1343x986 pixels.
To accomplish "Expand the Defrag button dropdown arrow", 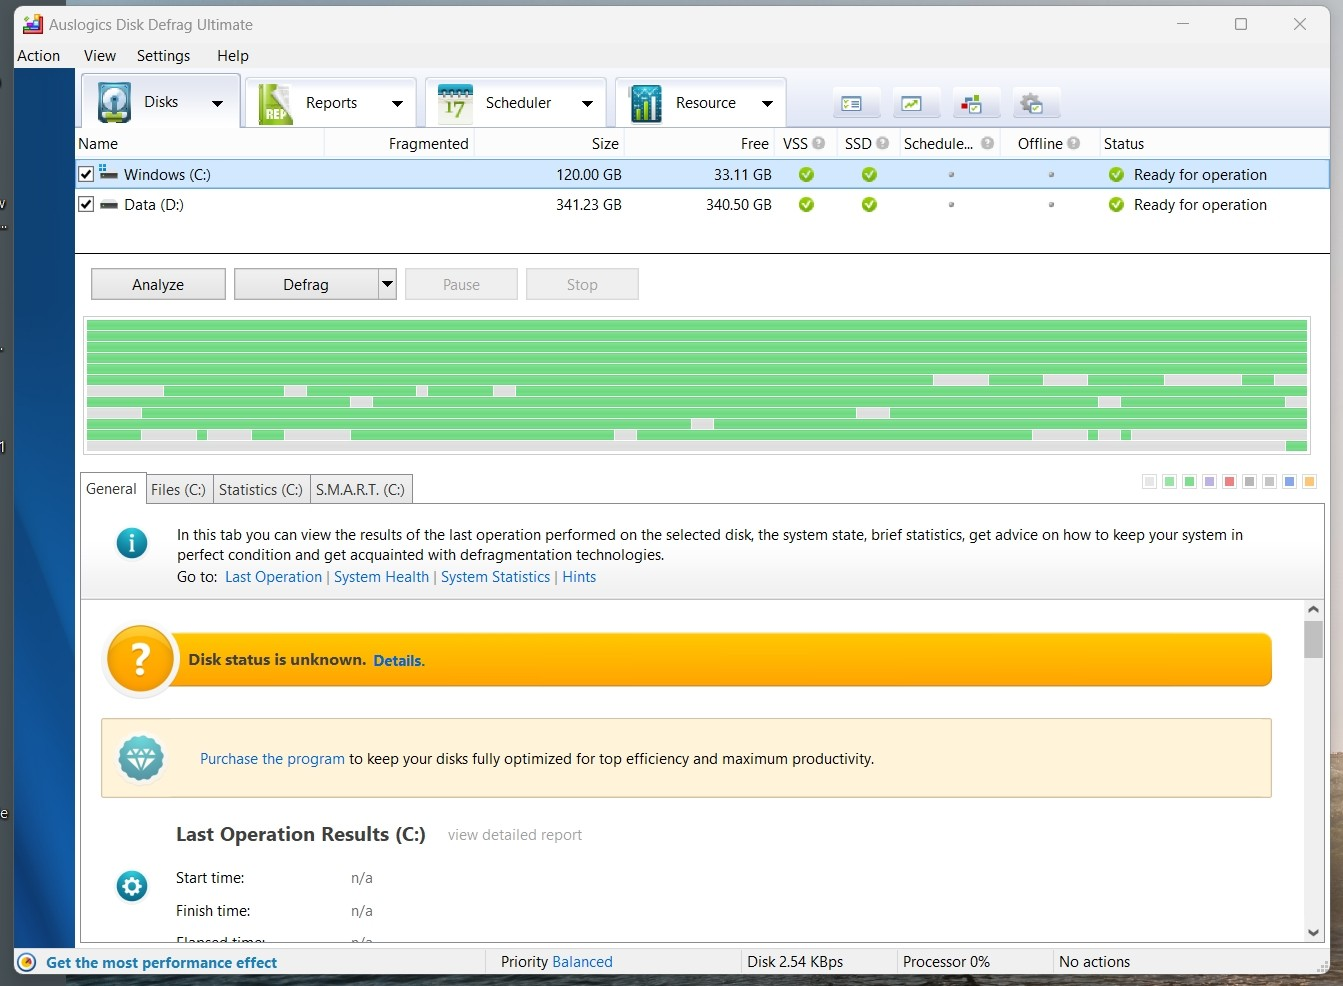I will click(x=387, y=284).
